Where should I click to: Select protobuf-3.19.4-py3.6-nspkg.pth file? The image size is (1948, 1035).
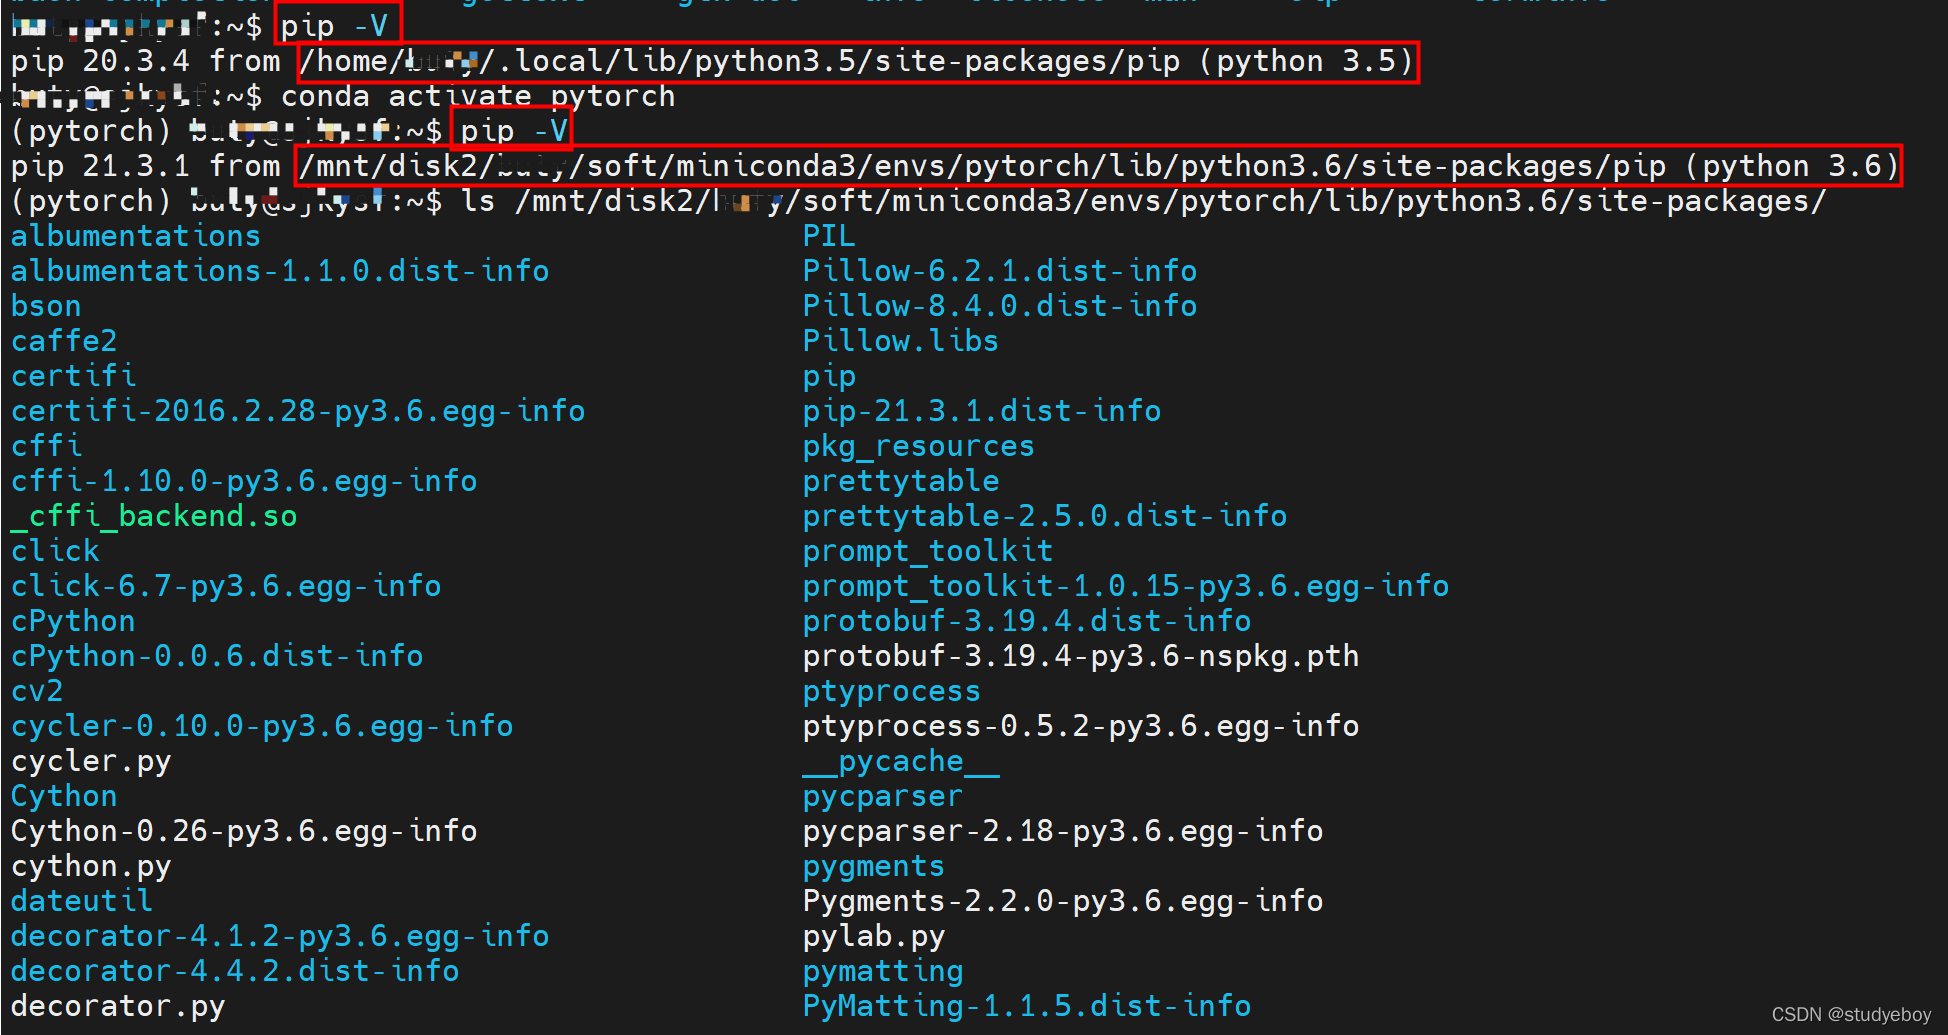1081,656
